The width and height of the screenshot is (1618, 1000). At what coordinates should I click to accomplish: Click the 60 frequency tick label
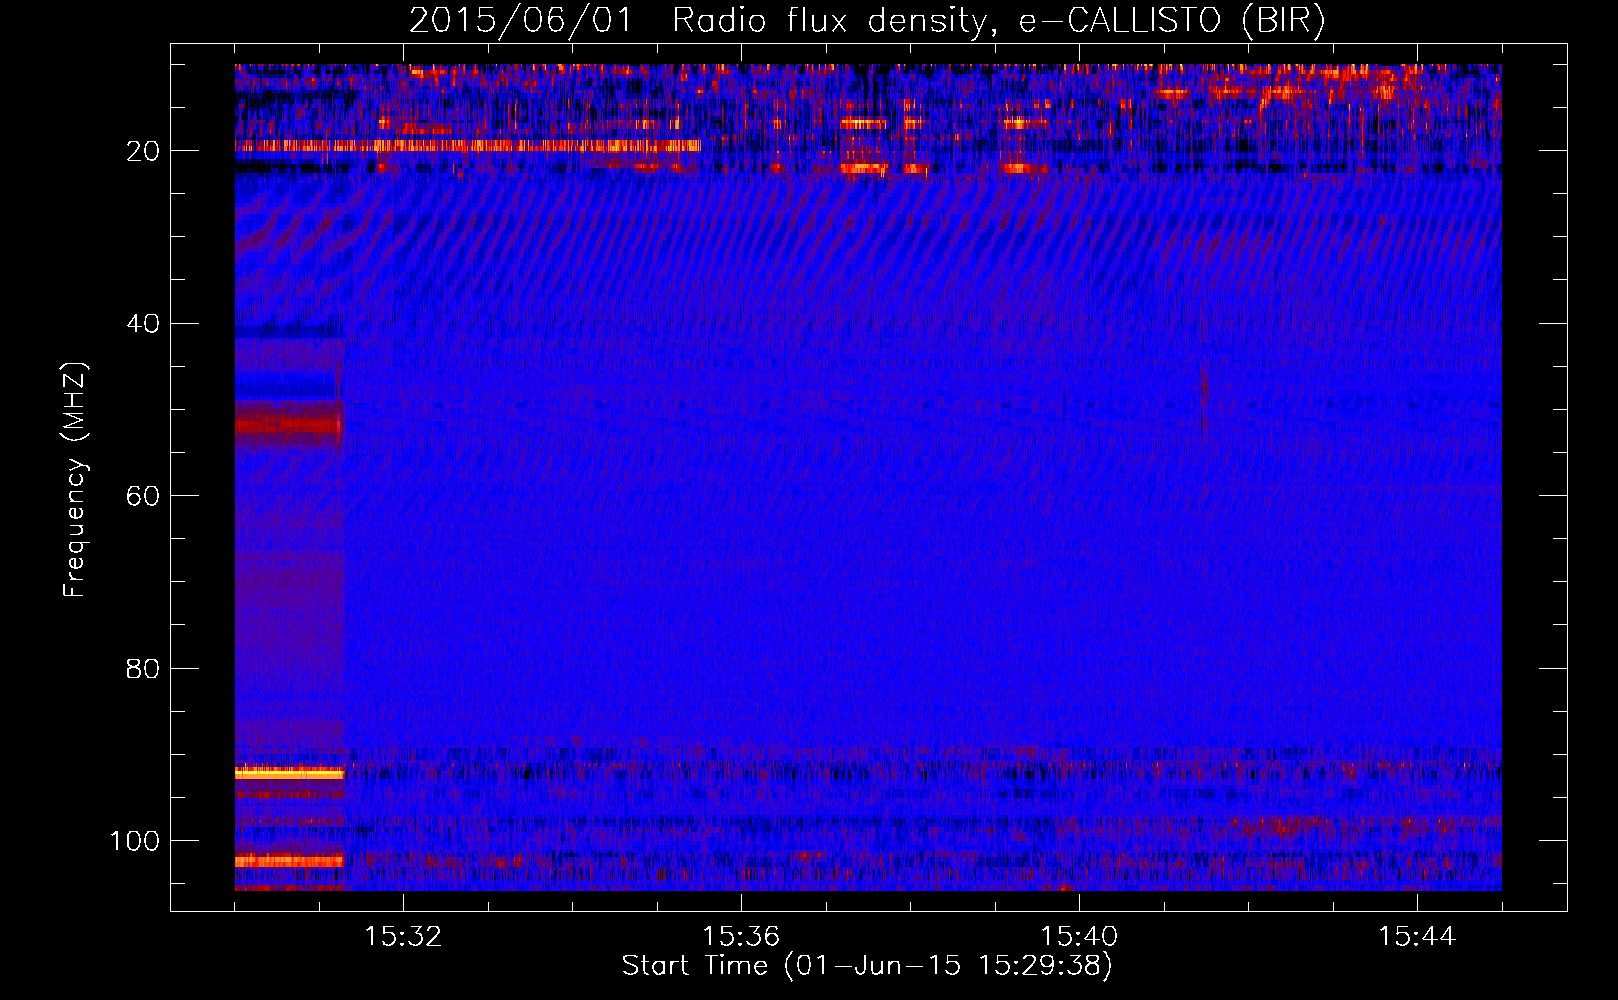[143, 496]
